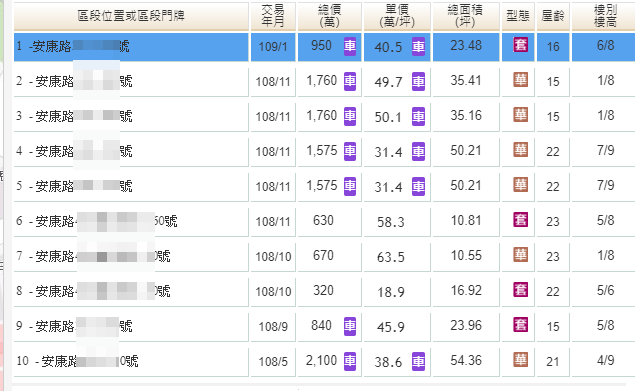This screenshot has width=635, height=391.
Task: Click the 109/1 transaction date cell
Action: (x=273, y=47)
